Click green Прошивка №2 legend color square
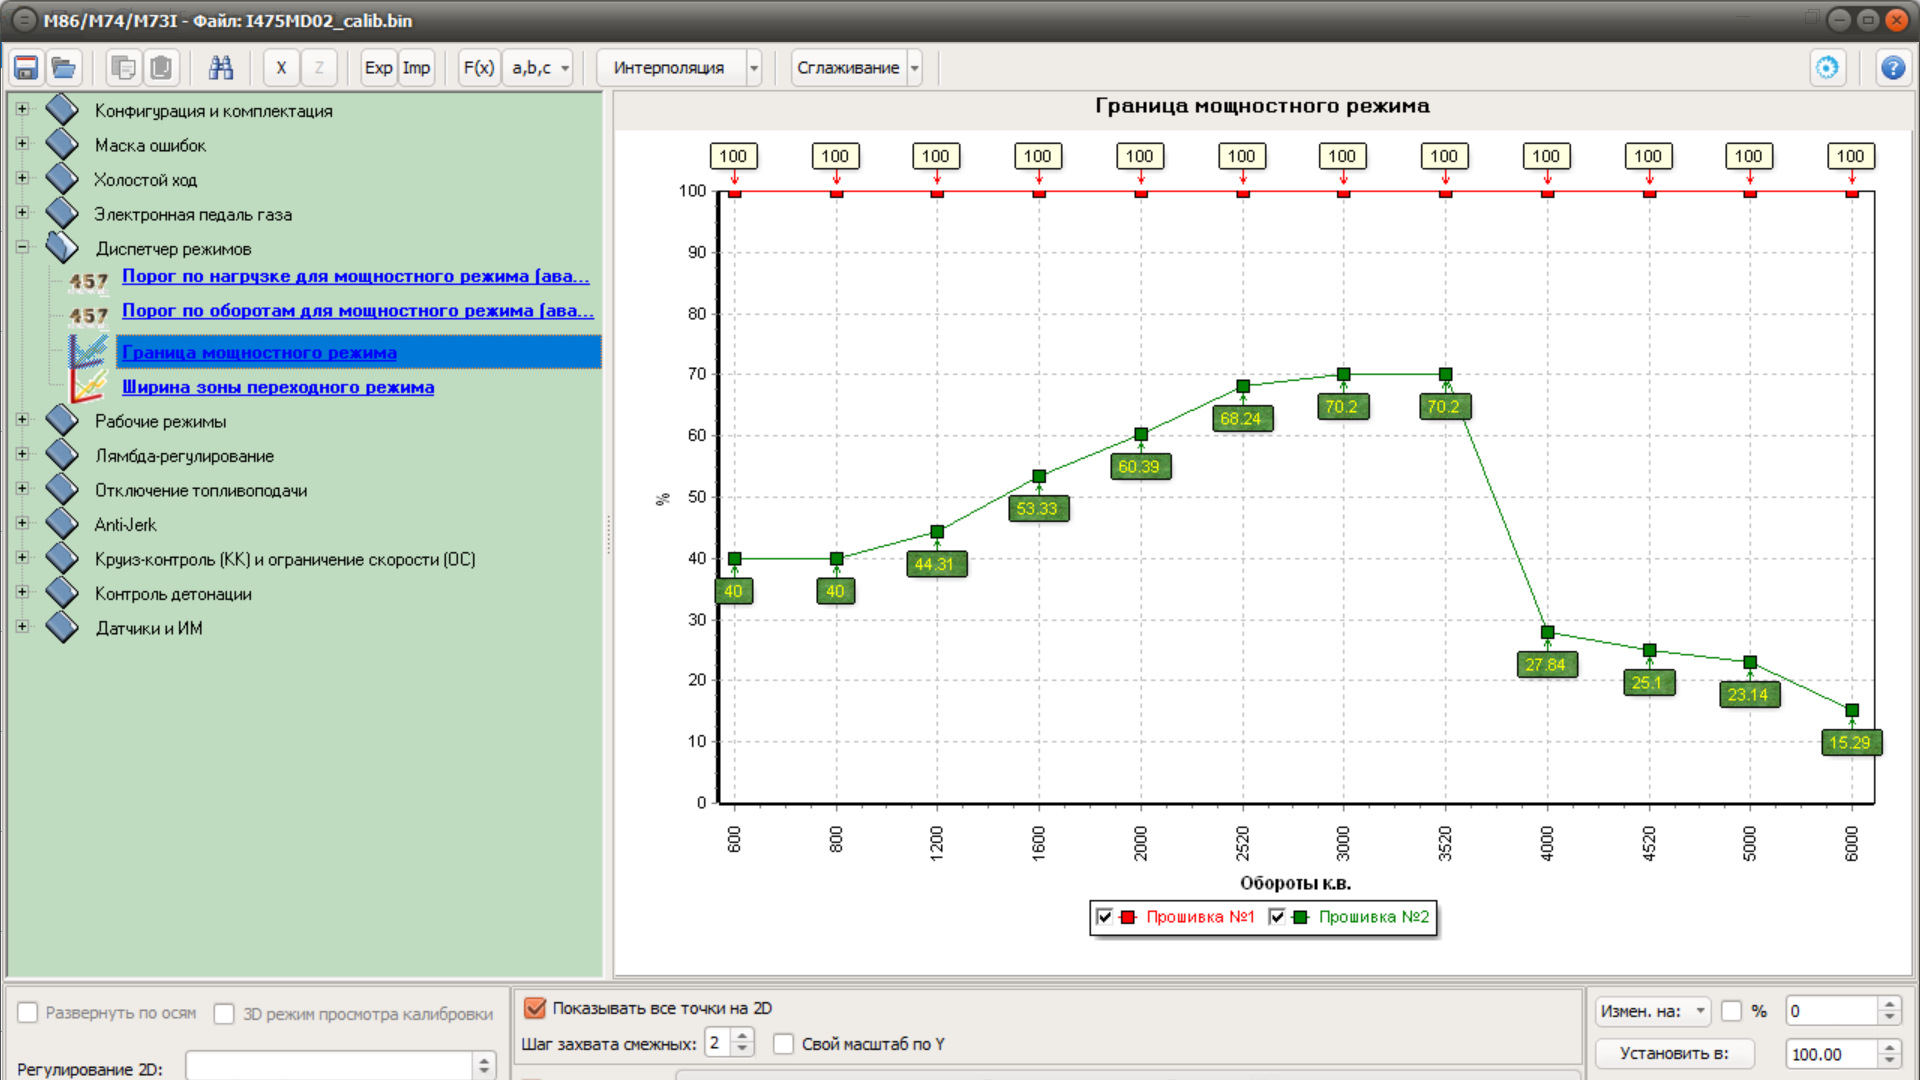This screenshot has width=1920, height=1080. (1300, 917)
